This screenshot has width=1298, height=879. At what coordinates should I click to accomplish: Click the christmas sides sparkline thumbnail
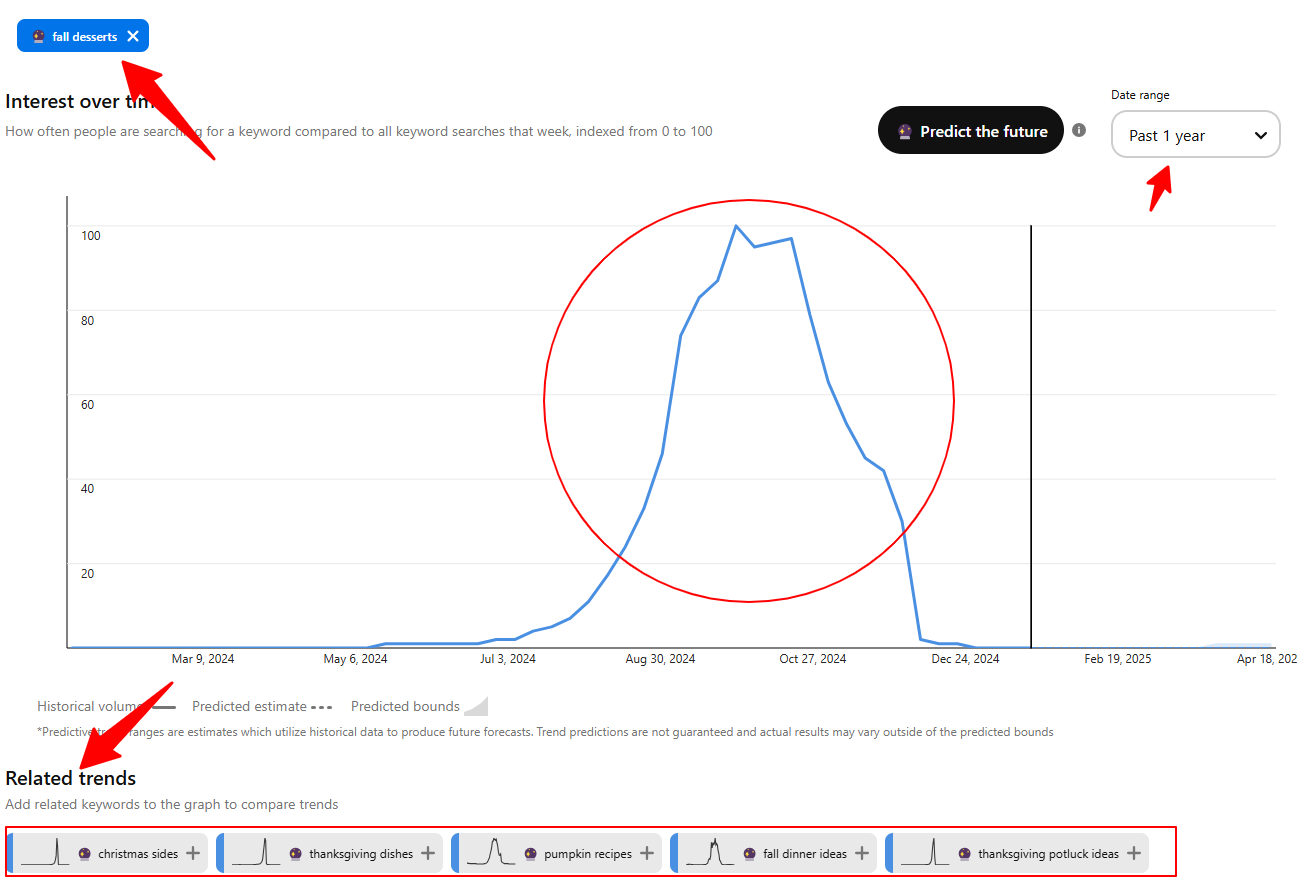click(x=45, y=853)
